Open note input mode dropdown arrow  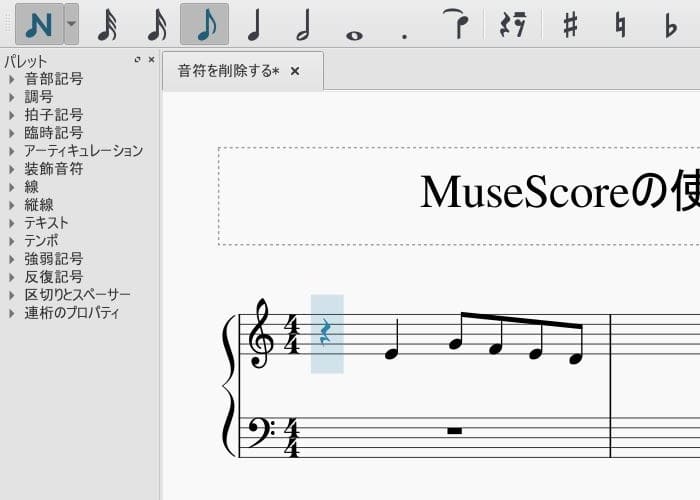[71, 24]
